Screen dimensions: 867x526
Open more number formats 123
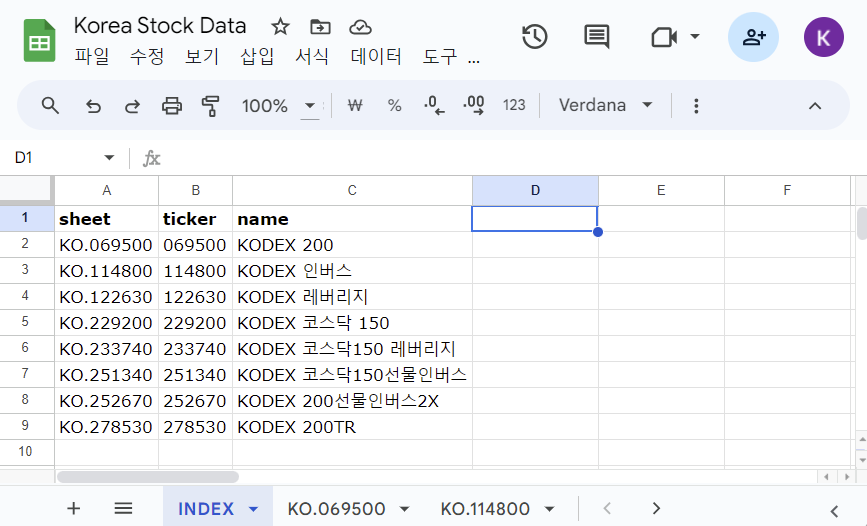[x=514, y=105]
